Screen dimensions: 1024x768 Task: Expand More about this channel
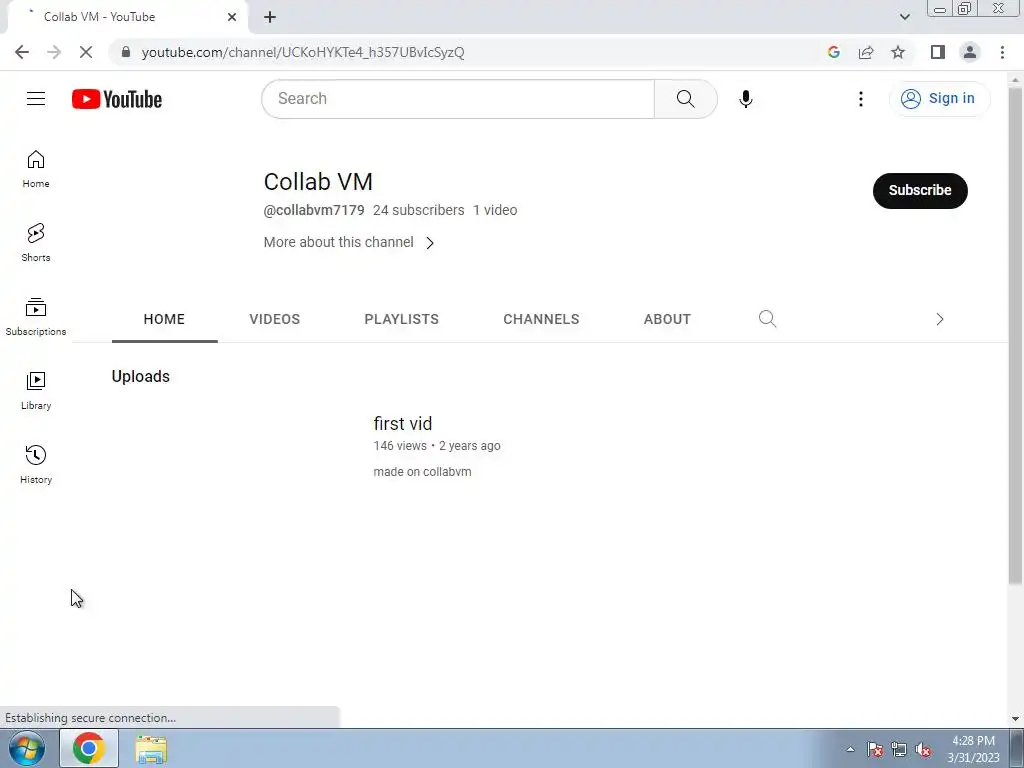[349, 242]
